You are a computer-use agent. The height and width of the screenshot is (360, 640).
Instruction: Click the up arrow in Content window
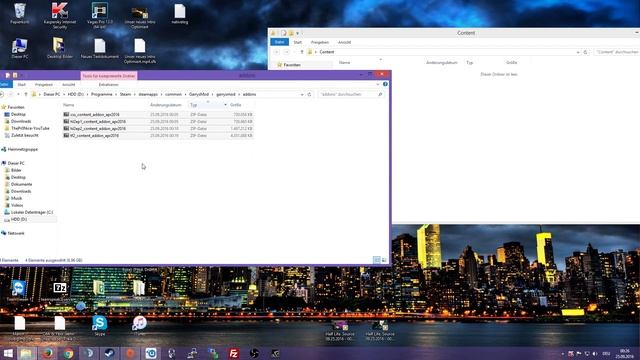click(x=302, y=52)
